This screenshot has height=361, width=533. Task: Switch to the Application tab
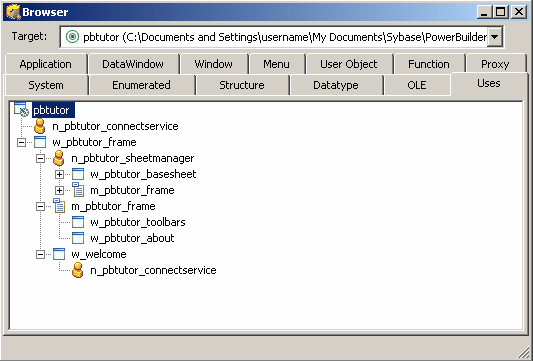[x=46, y=64]
